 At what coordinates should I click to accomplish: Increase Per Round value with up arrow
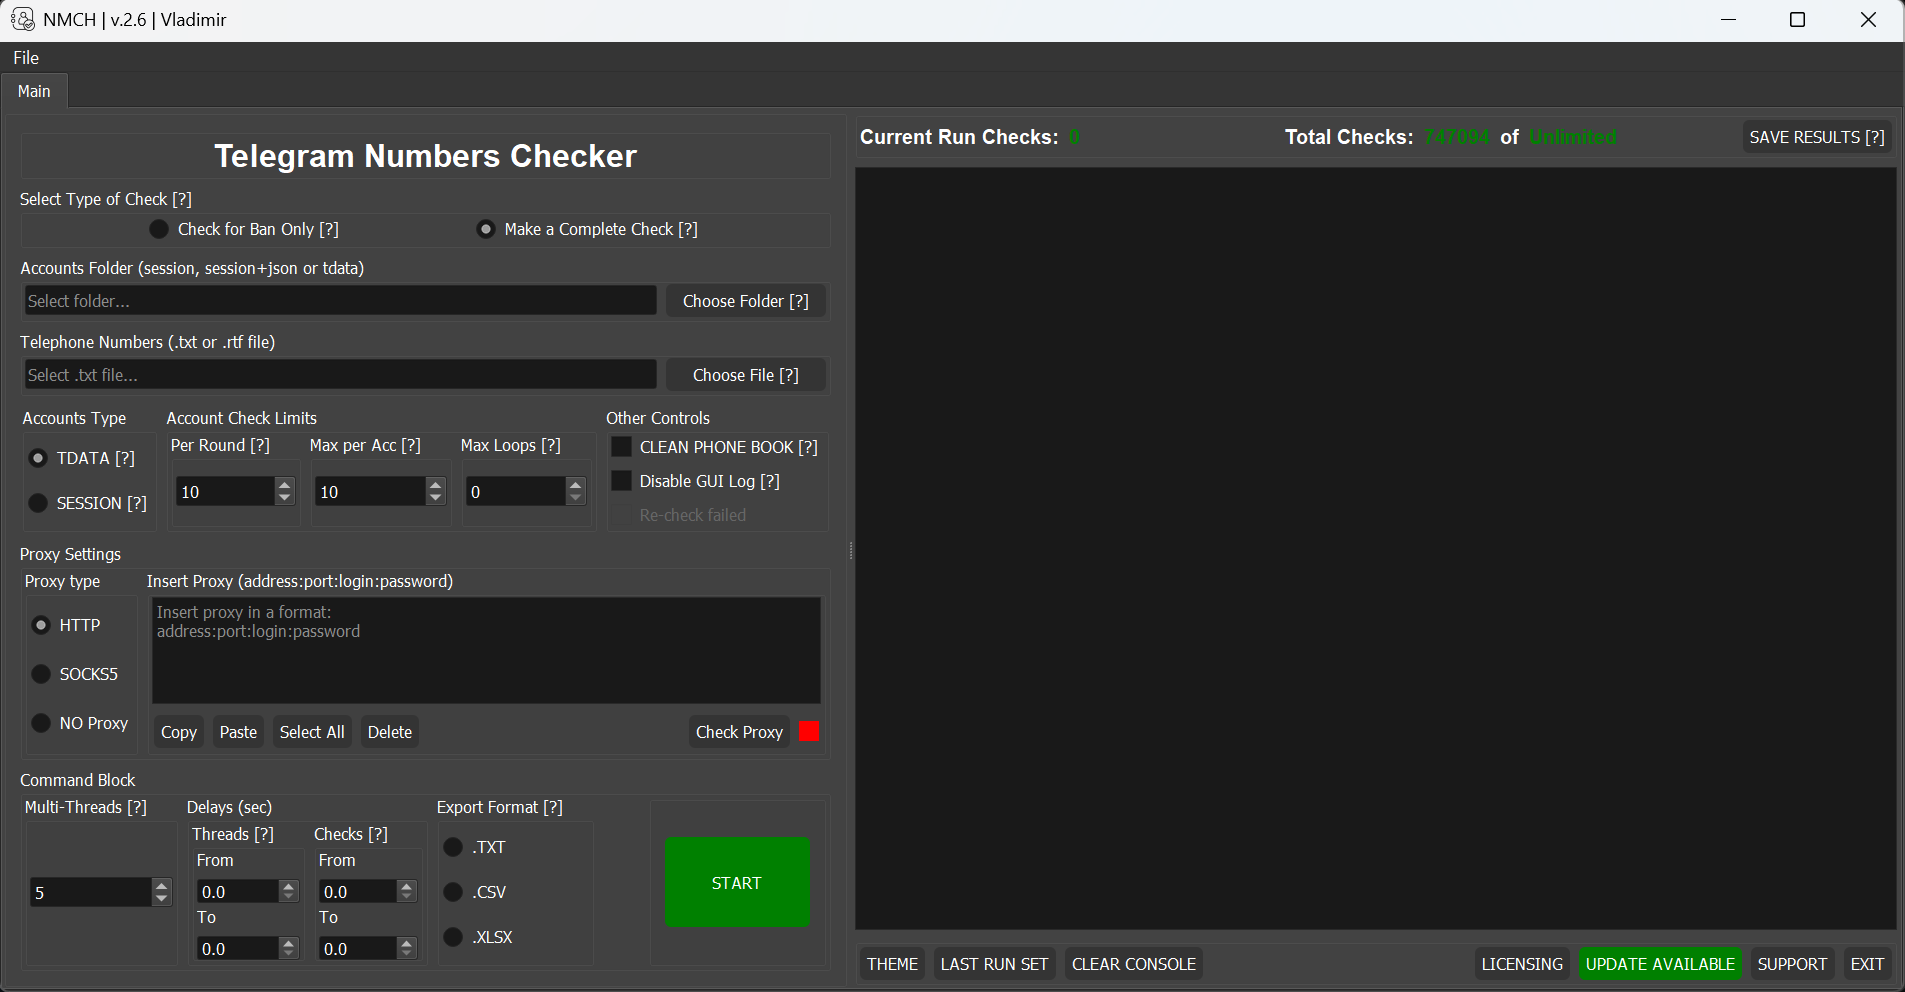pos(285,485)
